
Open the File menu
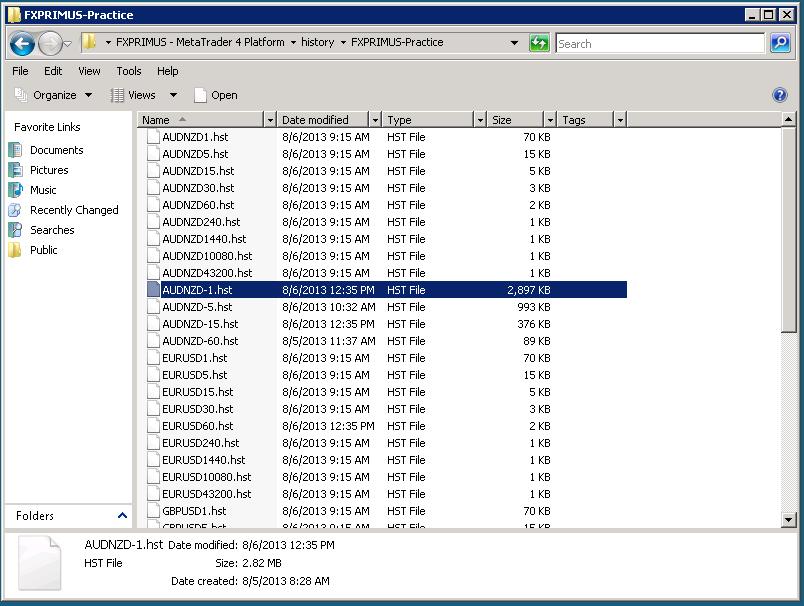tap(20, 71)
